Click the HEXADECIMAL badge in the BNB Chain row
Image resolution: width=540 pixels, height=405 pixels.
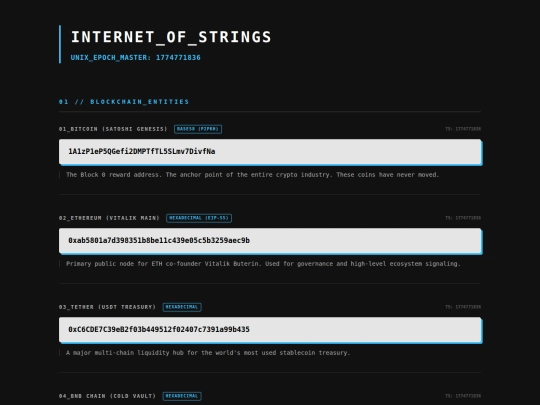(182, 396)
